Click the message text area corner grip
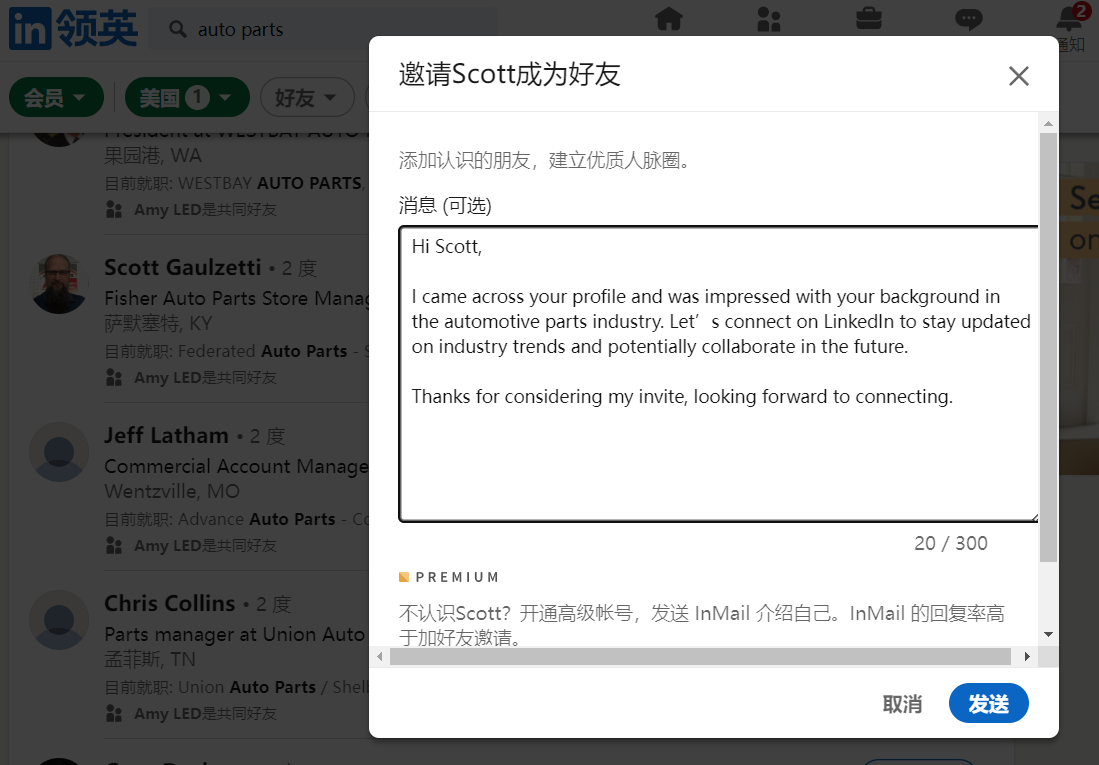The height and width of the screenshot is (765, 1099). [x=1034, y=517]
